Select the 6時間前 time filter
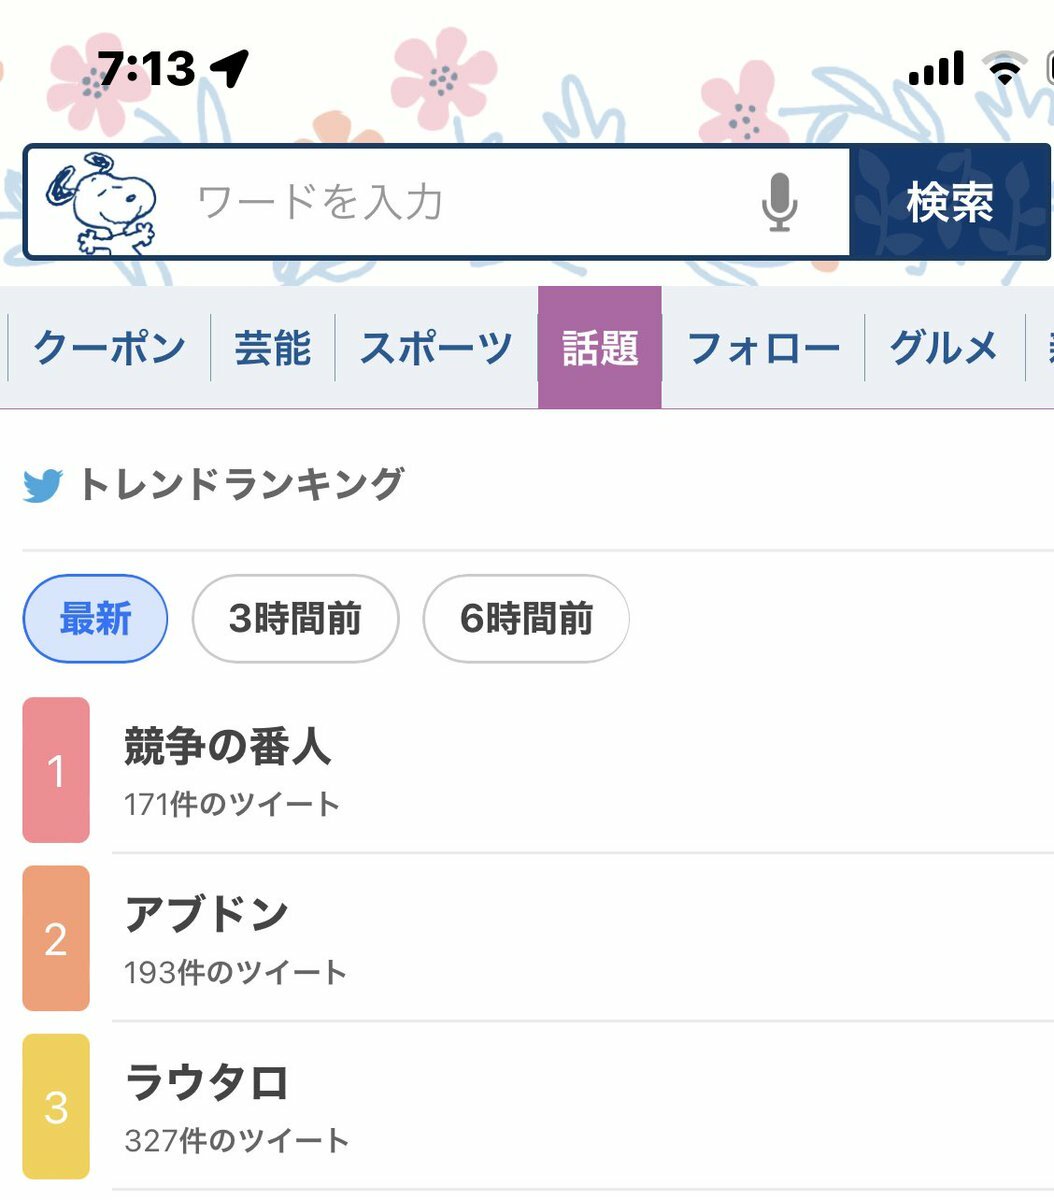 [x=526, y=619]
